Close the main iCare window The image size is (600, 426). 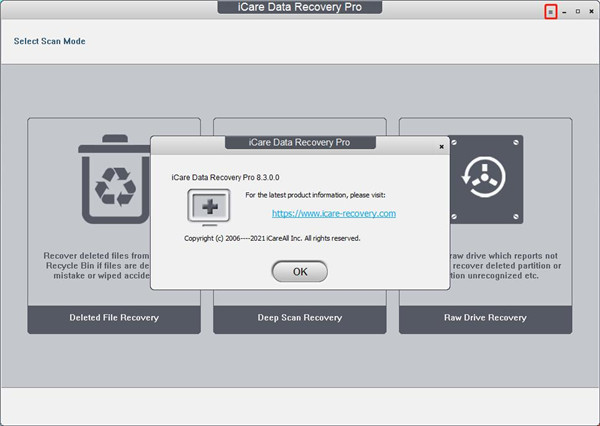tap(591, 12)
